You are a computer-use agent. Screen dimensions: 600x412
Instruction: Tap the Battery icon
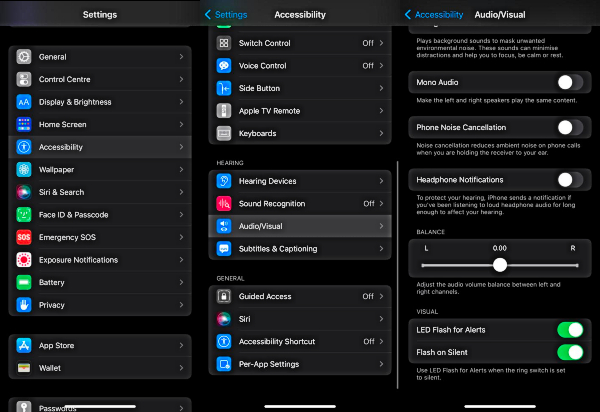coord(24,282)
